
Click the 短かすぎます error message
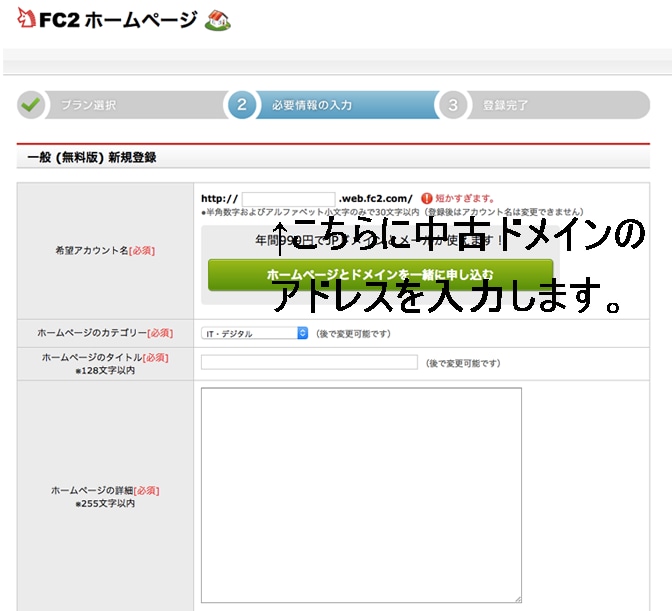(x=465, y=198)
